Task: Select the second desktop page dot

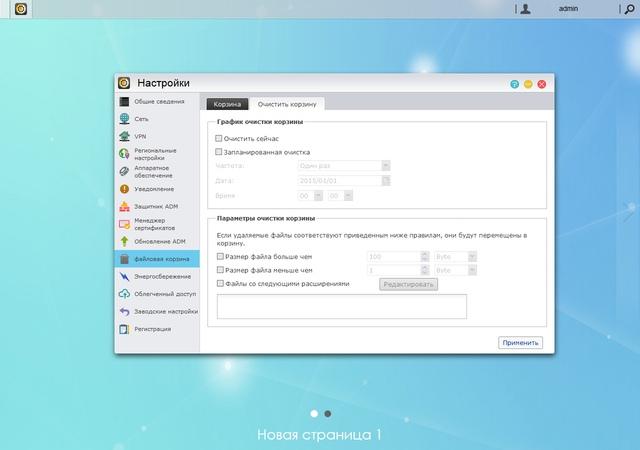Action: [328, 414]
